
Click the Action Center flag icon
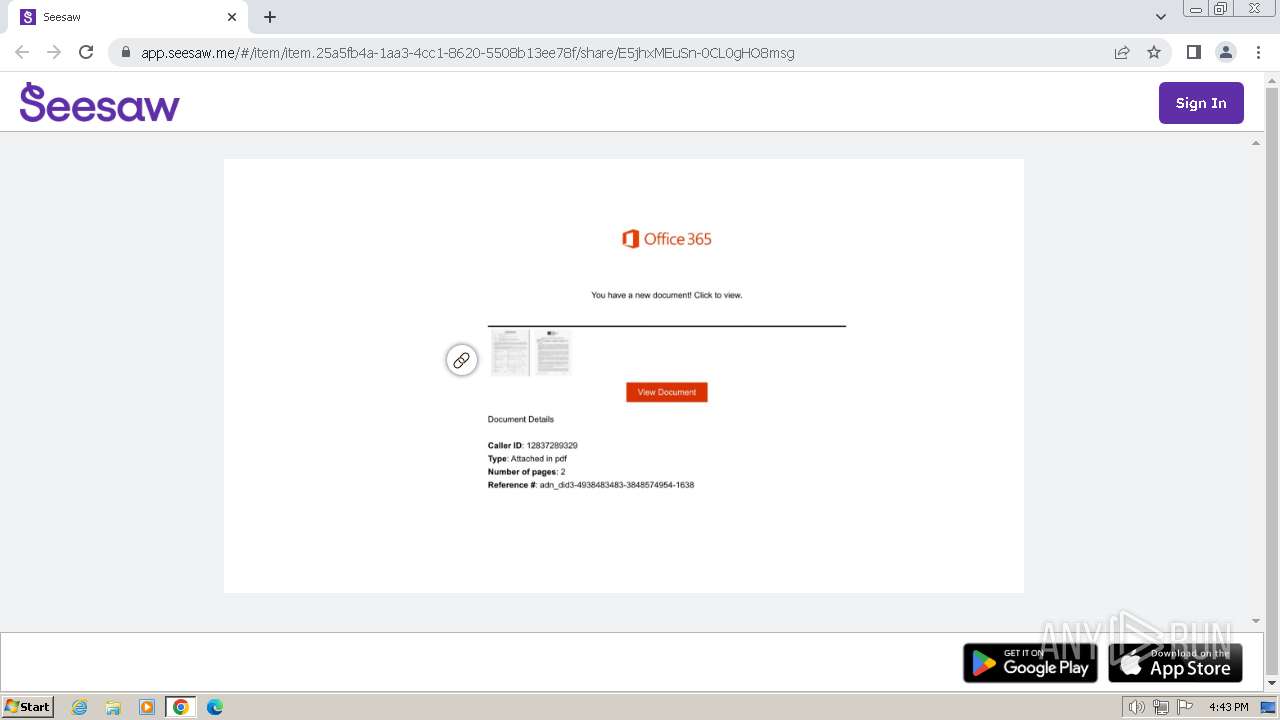coord(1185,707)
